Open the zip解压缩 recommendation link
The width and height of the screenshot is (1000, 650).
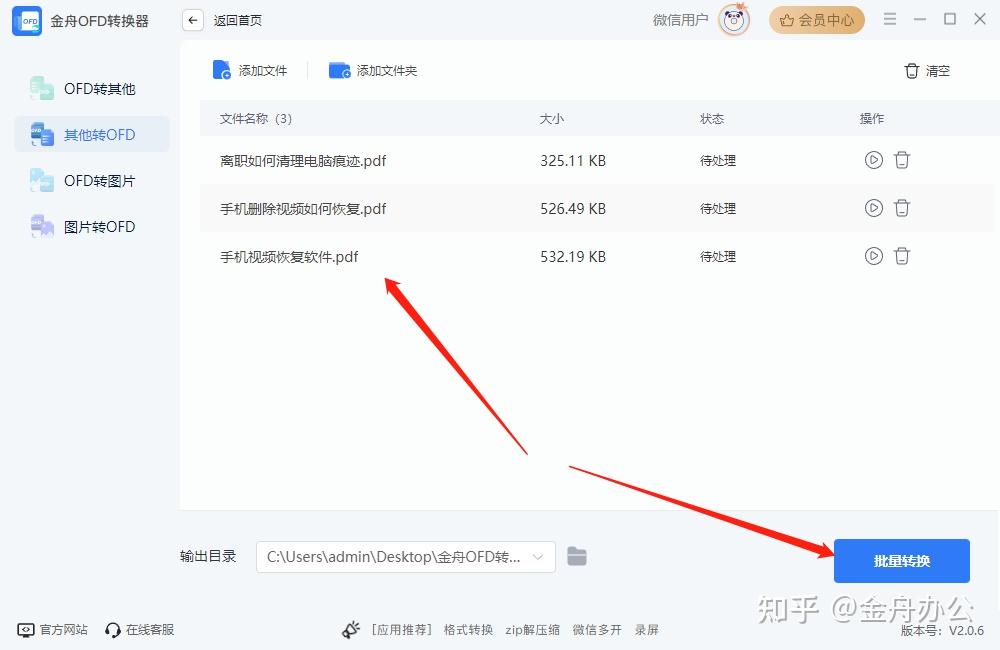[533, 630]
